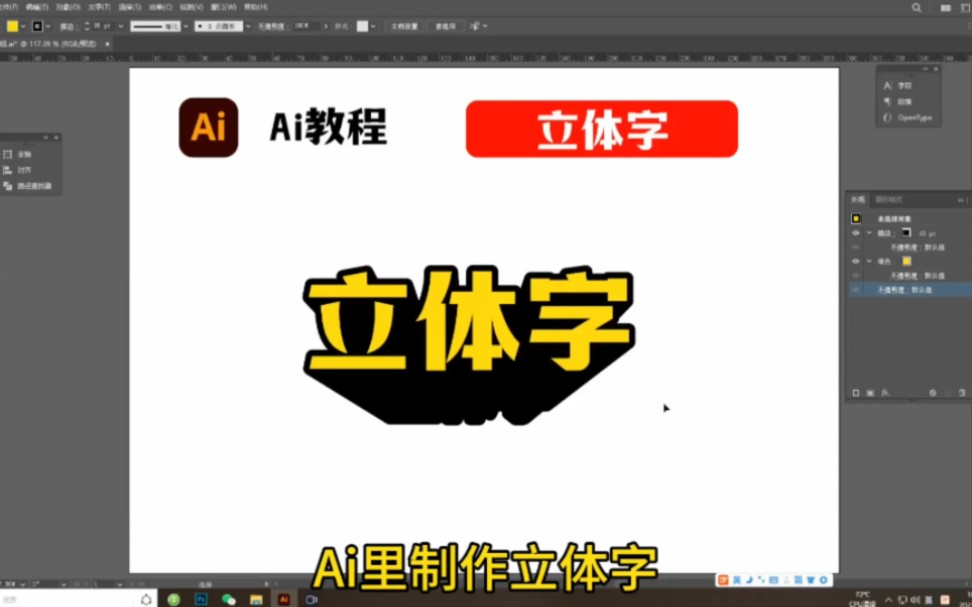The height and width of the screenshot is (607, 972).
Task: Open the 5 点圆形 brush definition dropdown
Action: point(247,26)
